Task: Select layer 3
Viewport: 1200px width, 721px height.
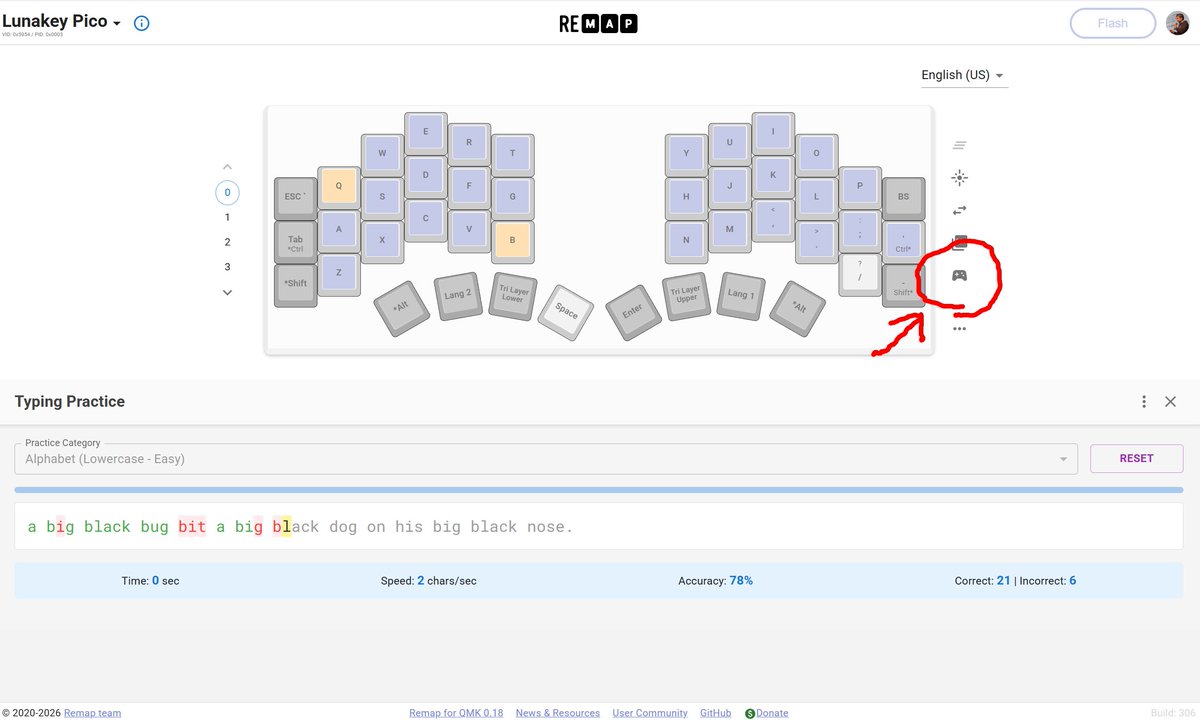Action: (227, 267)
